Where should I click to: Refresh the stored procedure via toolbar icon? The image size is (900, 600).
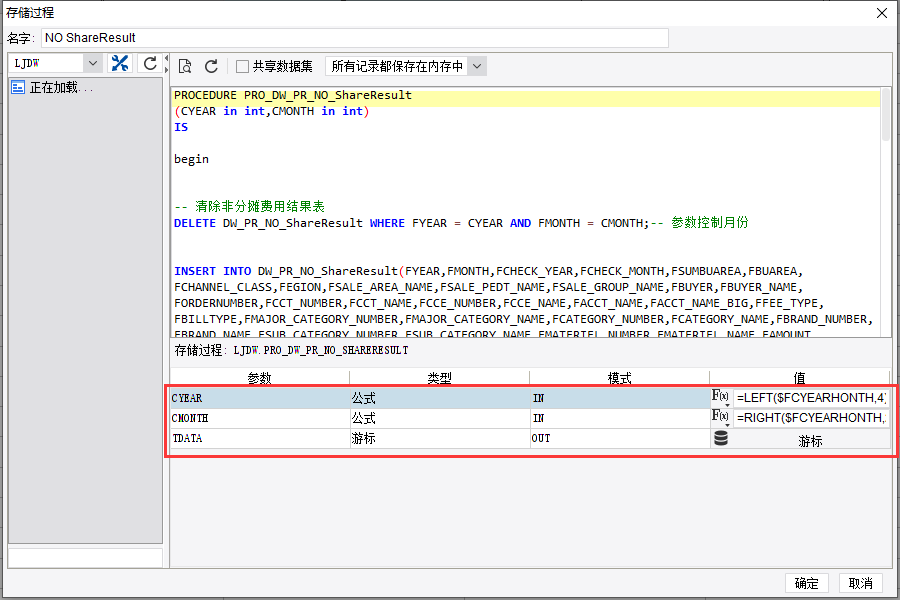click(211, 67)
